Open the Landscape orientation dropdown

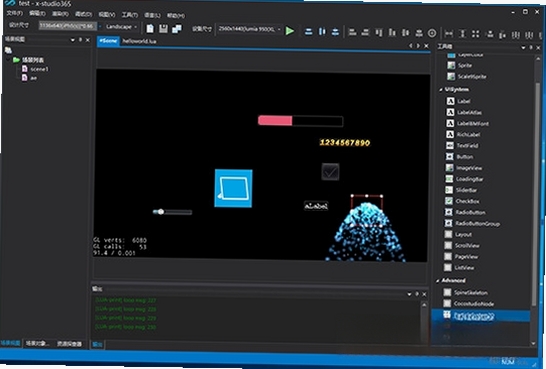point(122,27)
